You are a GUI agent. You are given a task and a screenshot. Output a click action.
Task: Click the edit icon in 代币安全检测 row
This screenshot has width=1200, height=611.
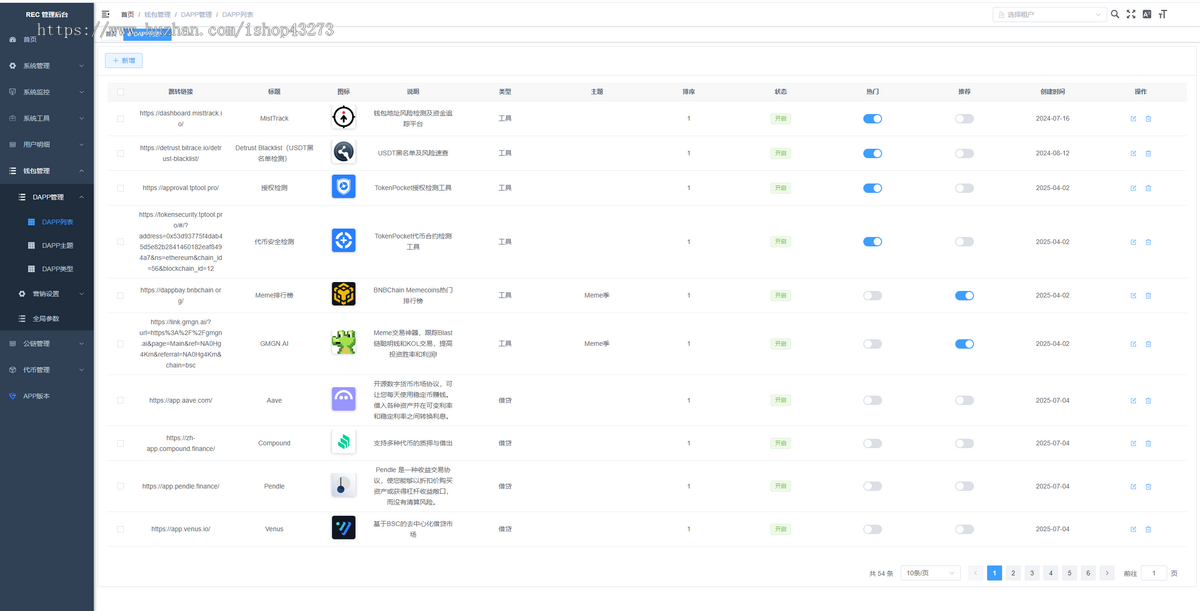[1133, 241]
